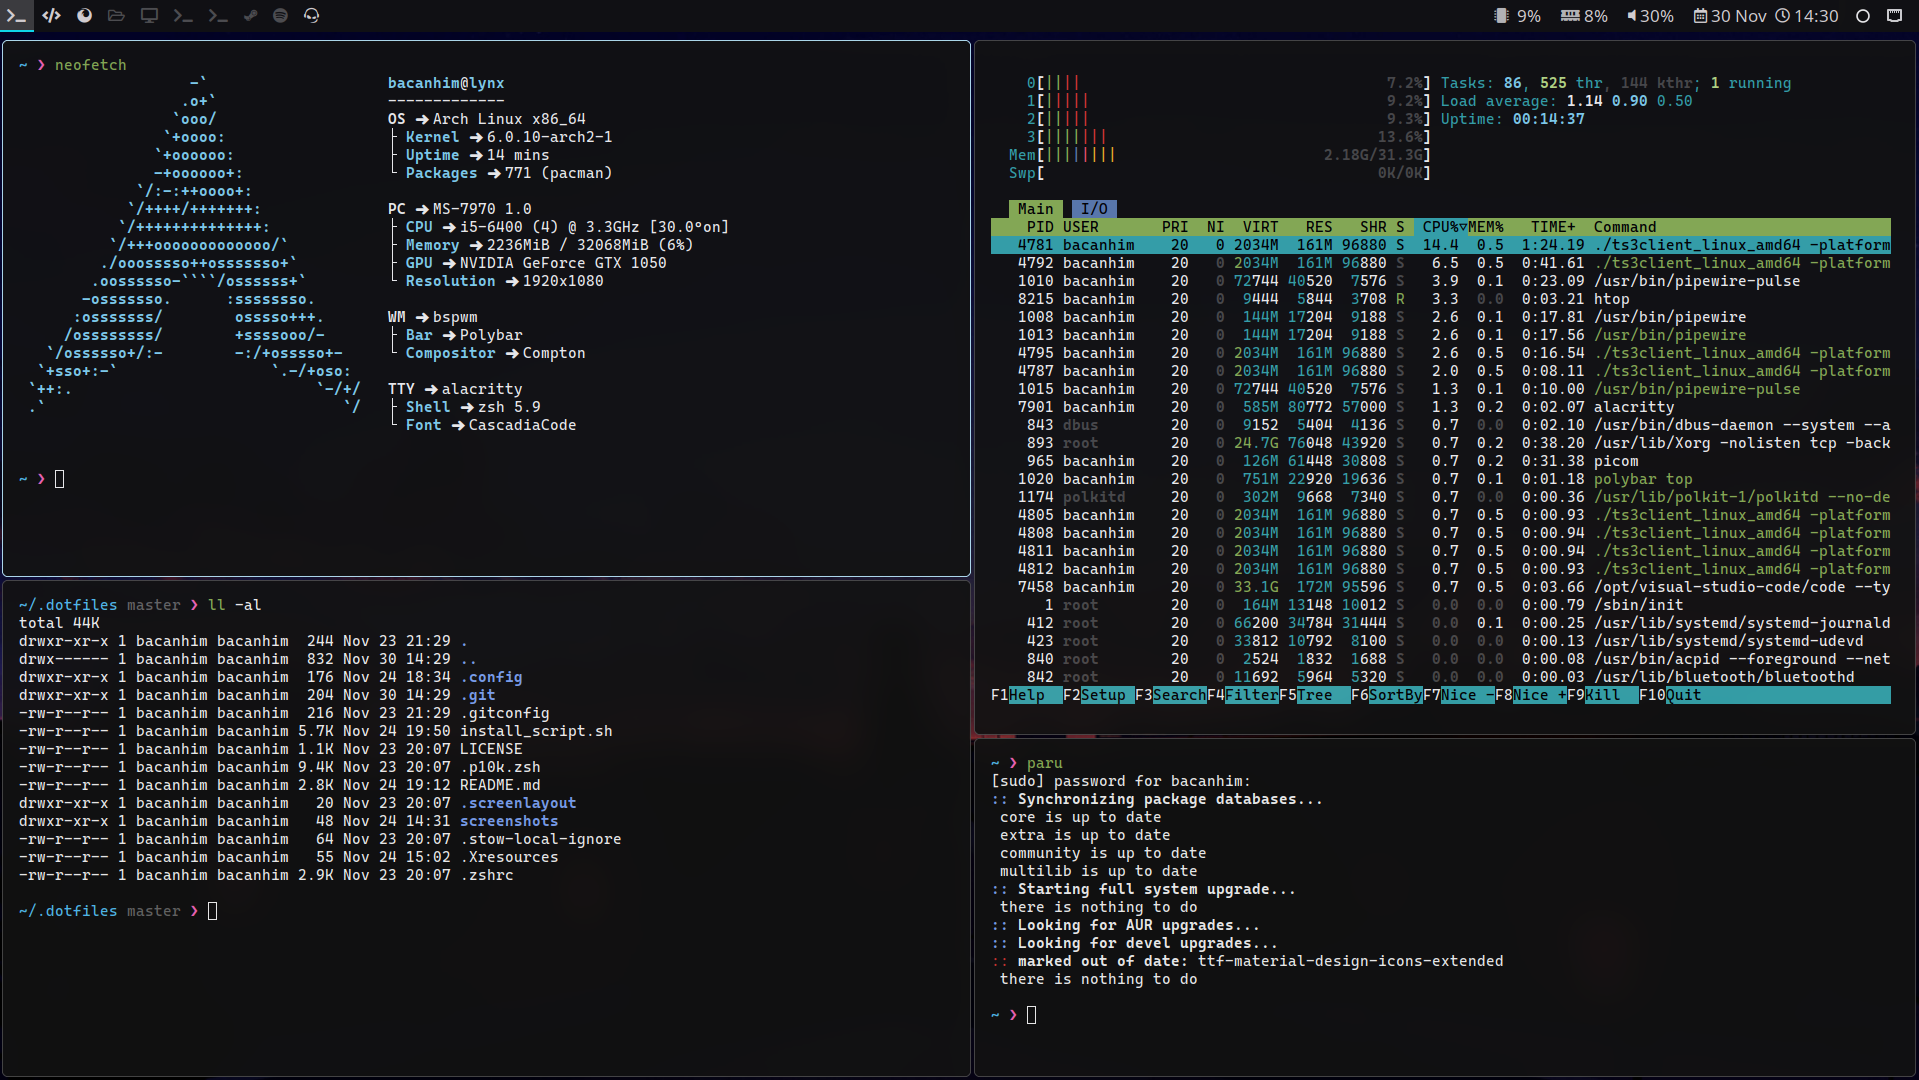Open the Firefox browser workspace icon

85,15
